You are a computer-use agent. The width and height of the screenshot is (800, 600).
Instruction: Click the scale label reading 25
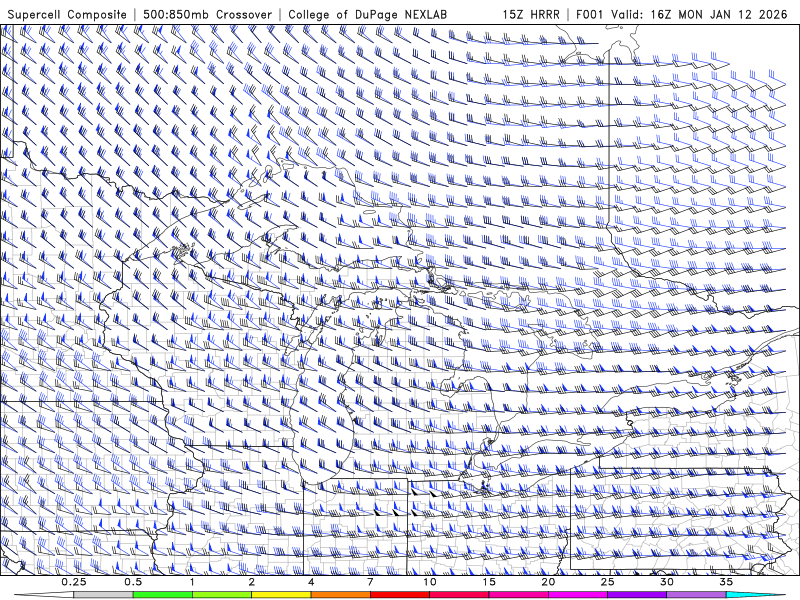click(x=607, y=582)
